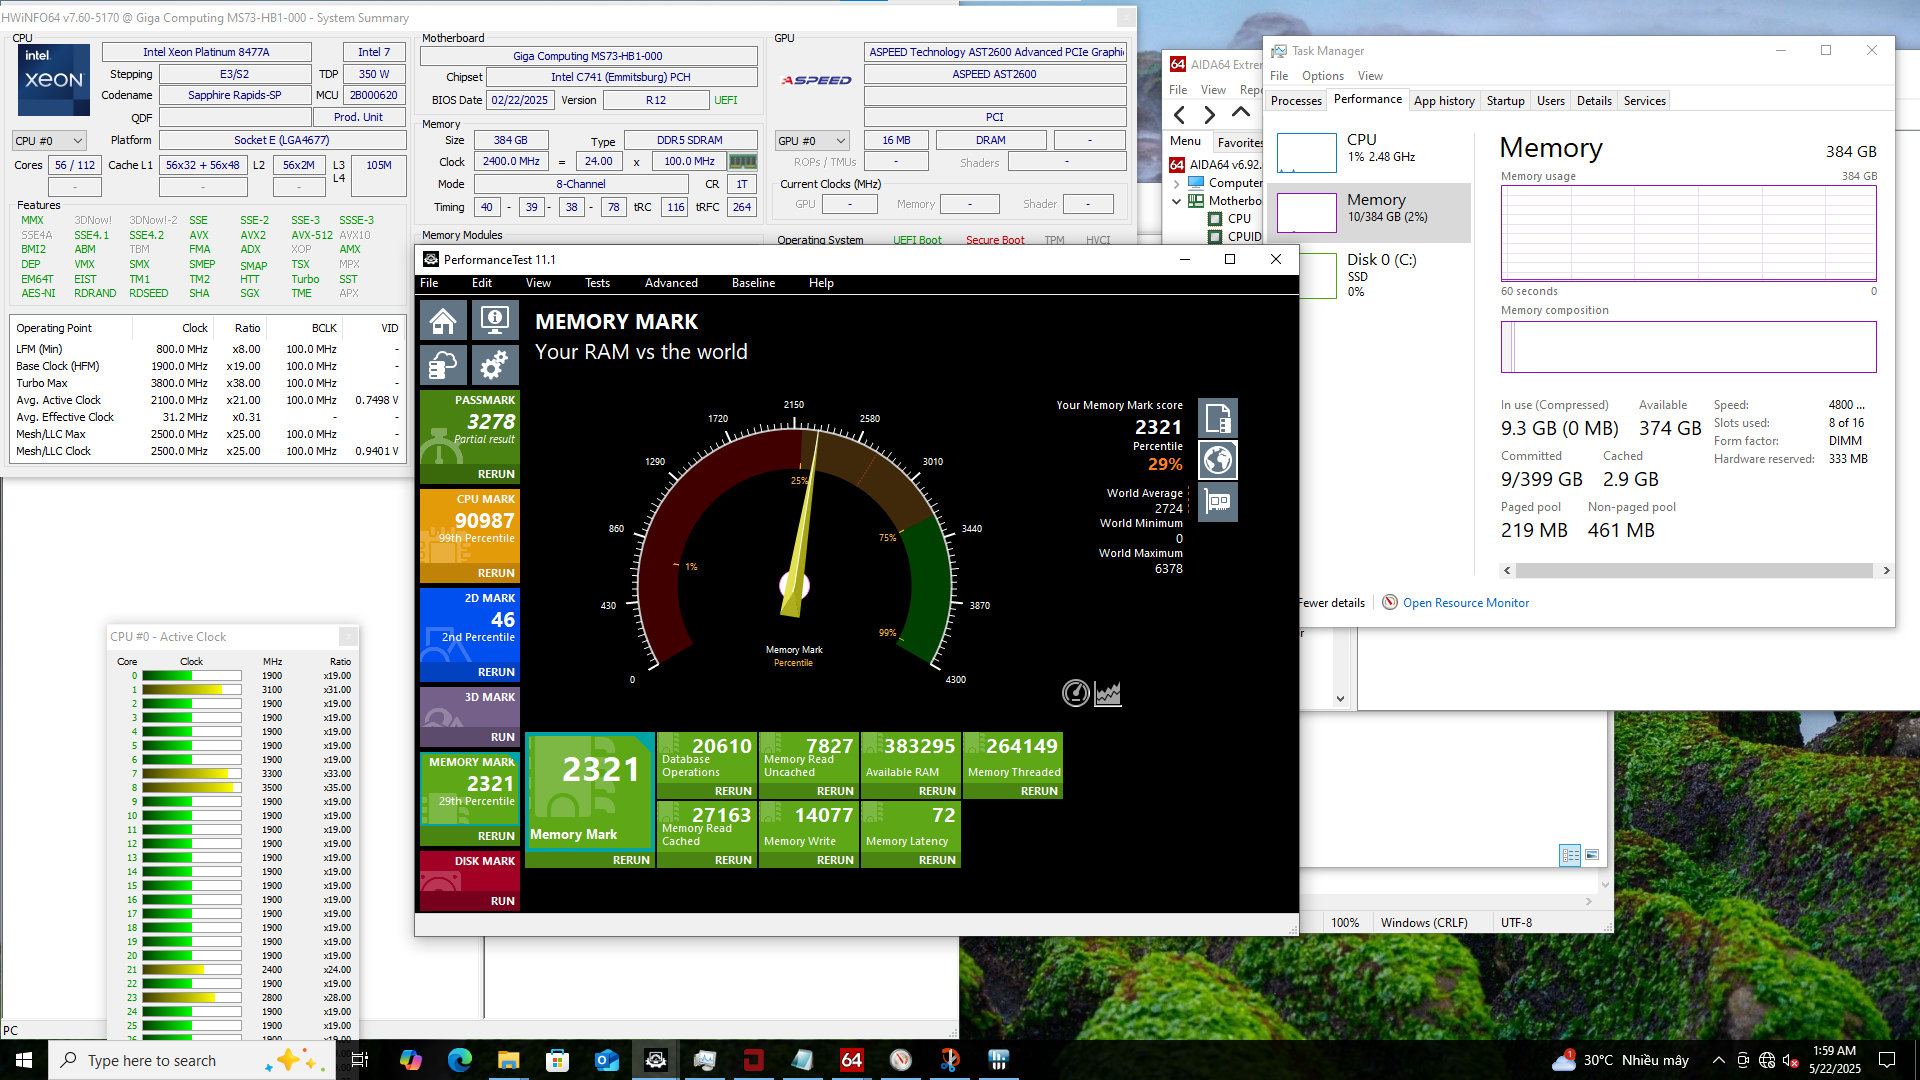Switch to the distribution graph view icon
The height and width of the screenshot is (1080, 1920).
(1107, 693)
